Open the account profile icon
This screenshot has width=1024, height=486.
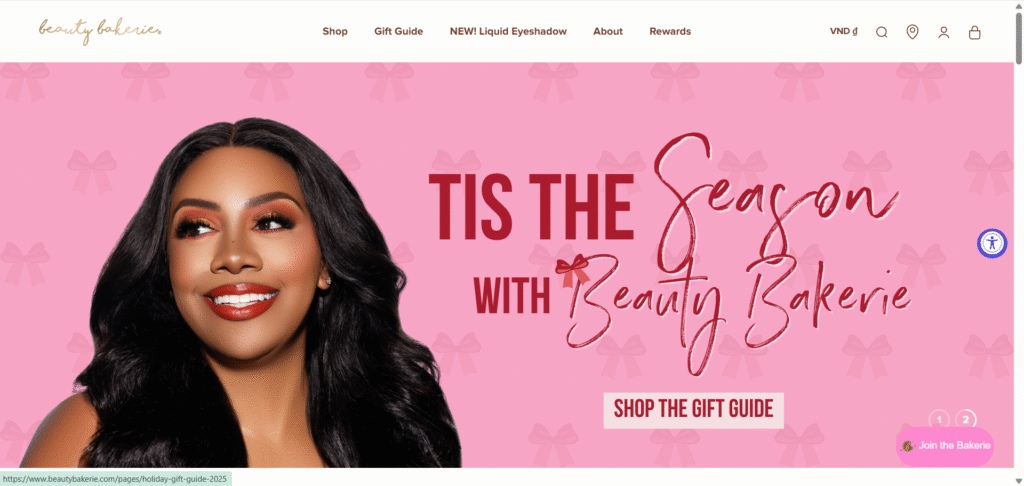click(944, 32)
